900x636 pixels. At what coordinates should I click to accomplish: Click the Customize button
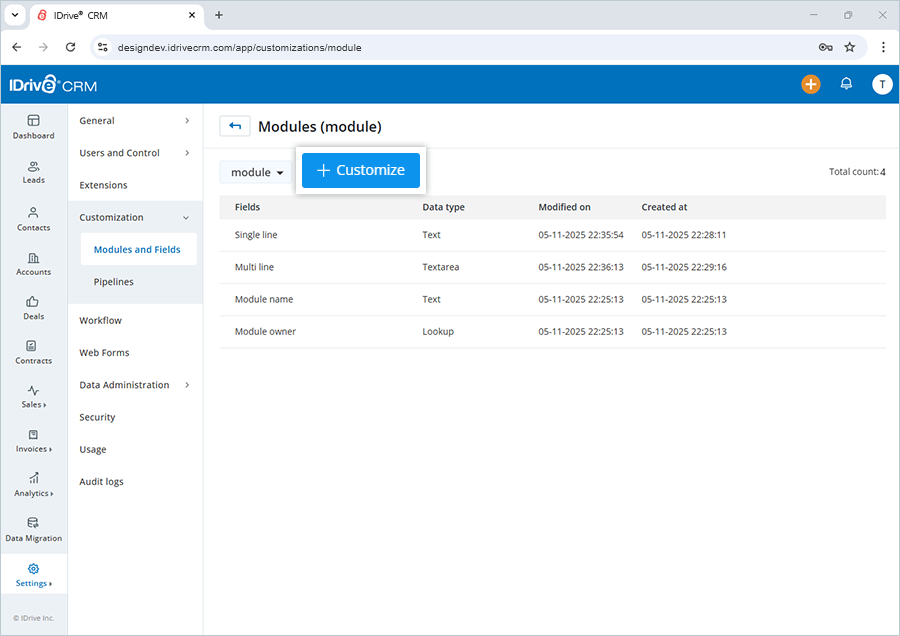click(360, 170)
